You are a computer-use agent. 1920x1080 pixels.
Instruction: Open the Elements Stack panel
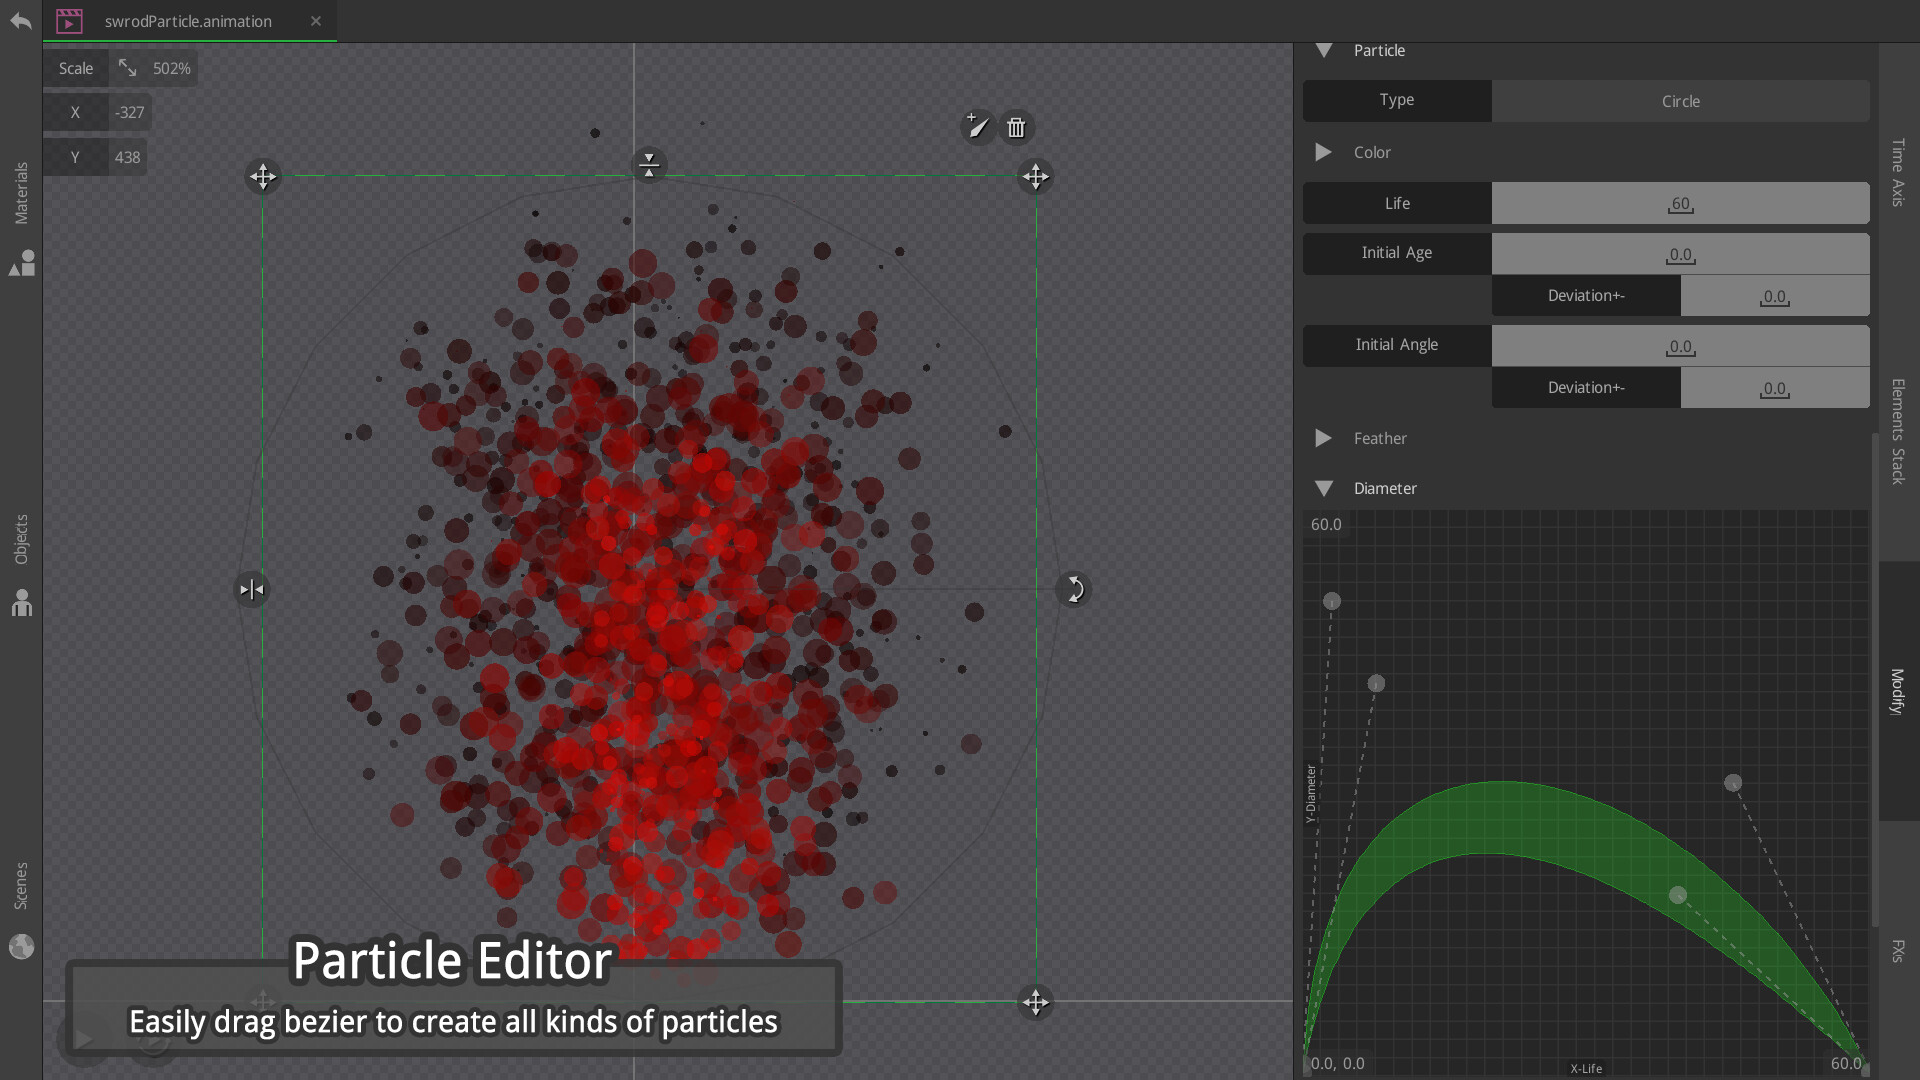point(1898,428)
